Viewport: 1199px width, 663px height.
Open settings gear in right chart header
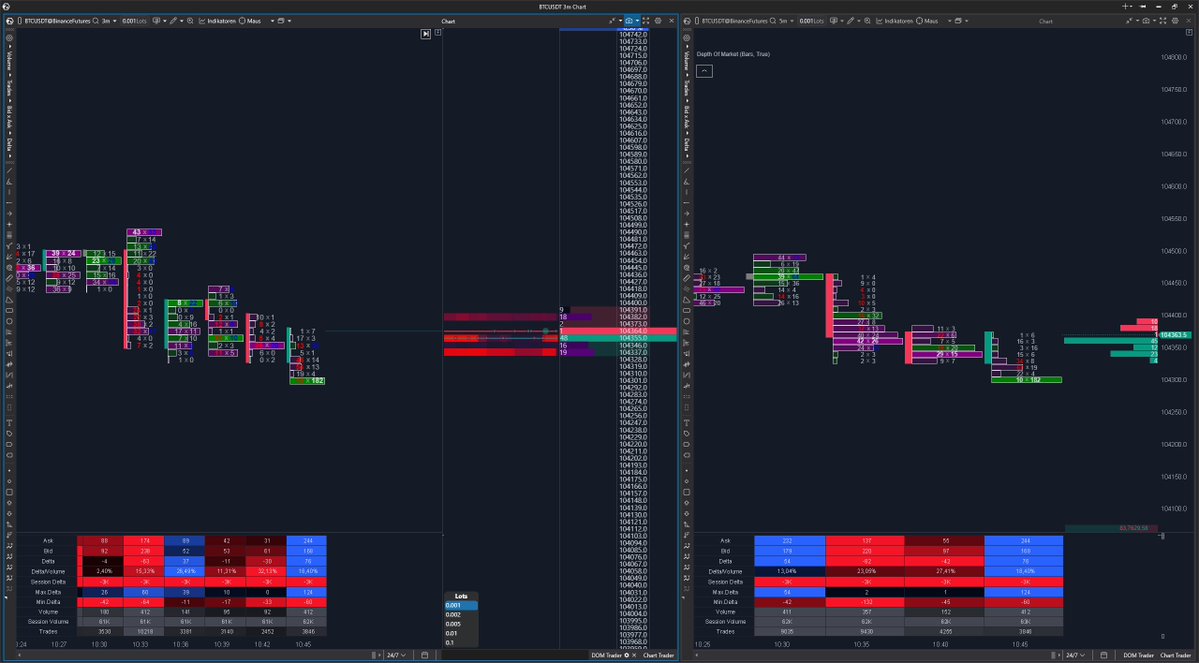(1175, 21)
